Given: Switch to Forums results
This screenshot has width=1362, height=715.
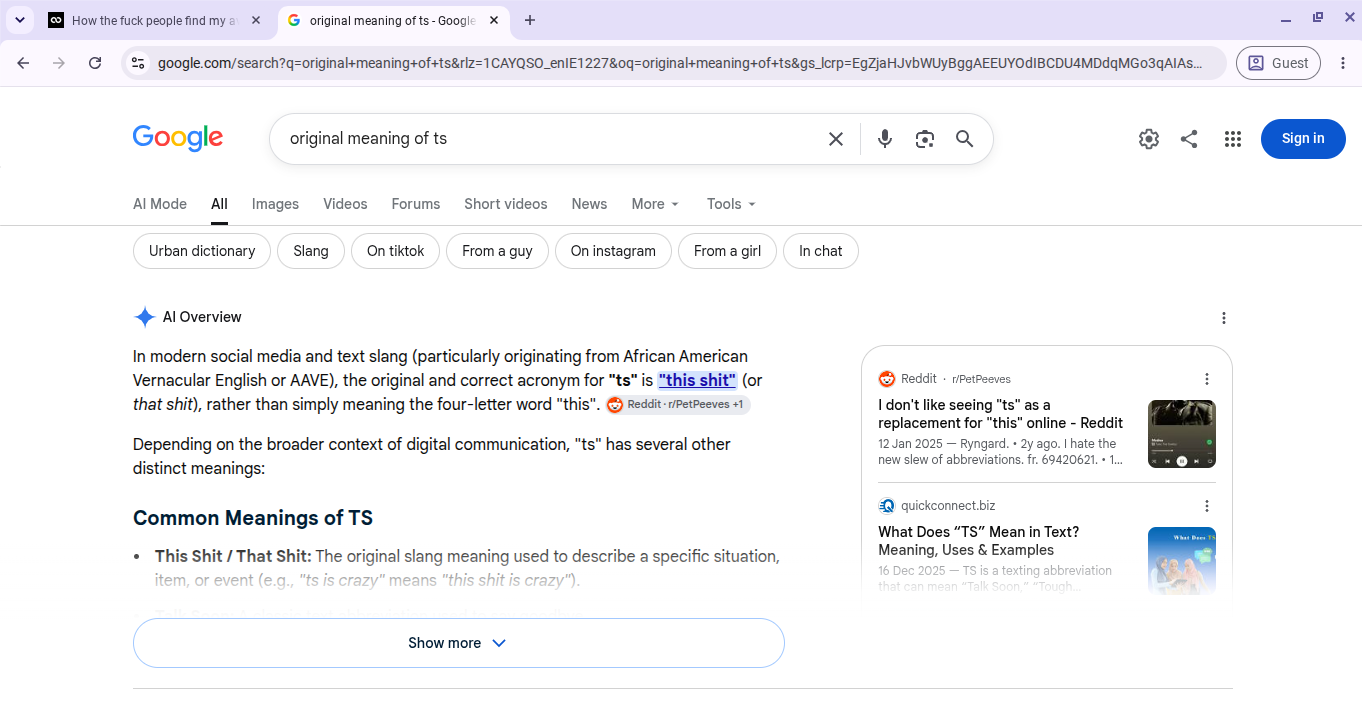Looking at the screenshot, I should click(416, 204).
